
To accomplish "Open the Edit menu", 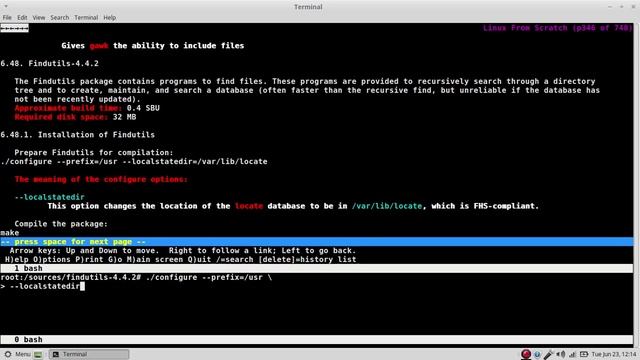I will (22, 18).
